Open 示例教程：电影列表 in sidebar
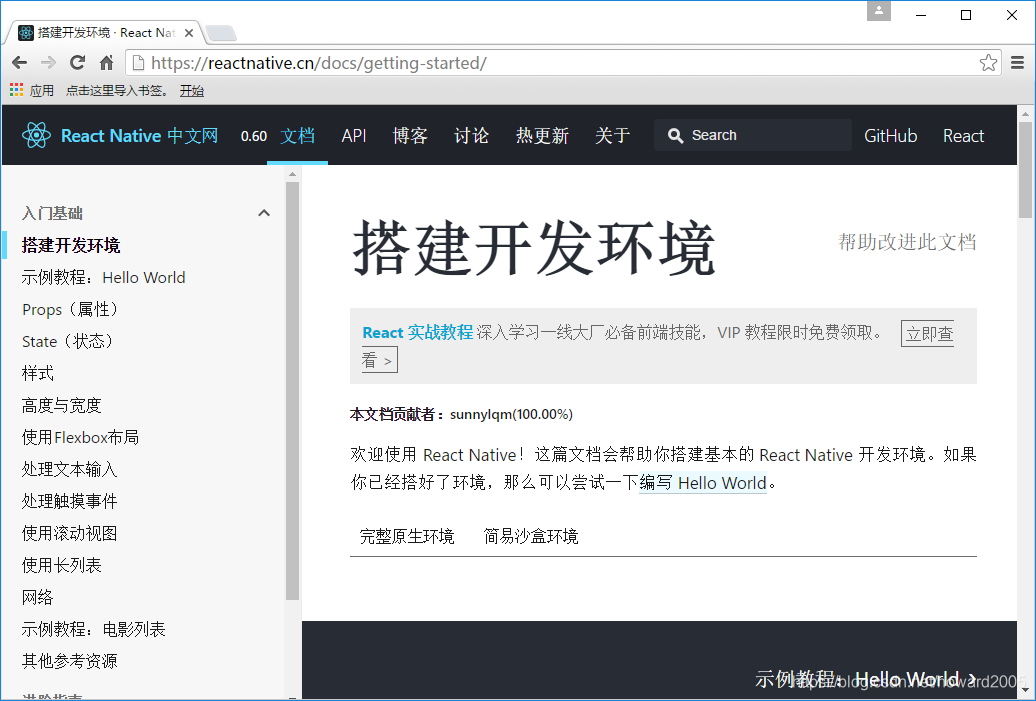The height and width of the screenshot is (701, 1036). pyautogui.click(x=93, y=629)
